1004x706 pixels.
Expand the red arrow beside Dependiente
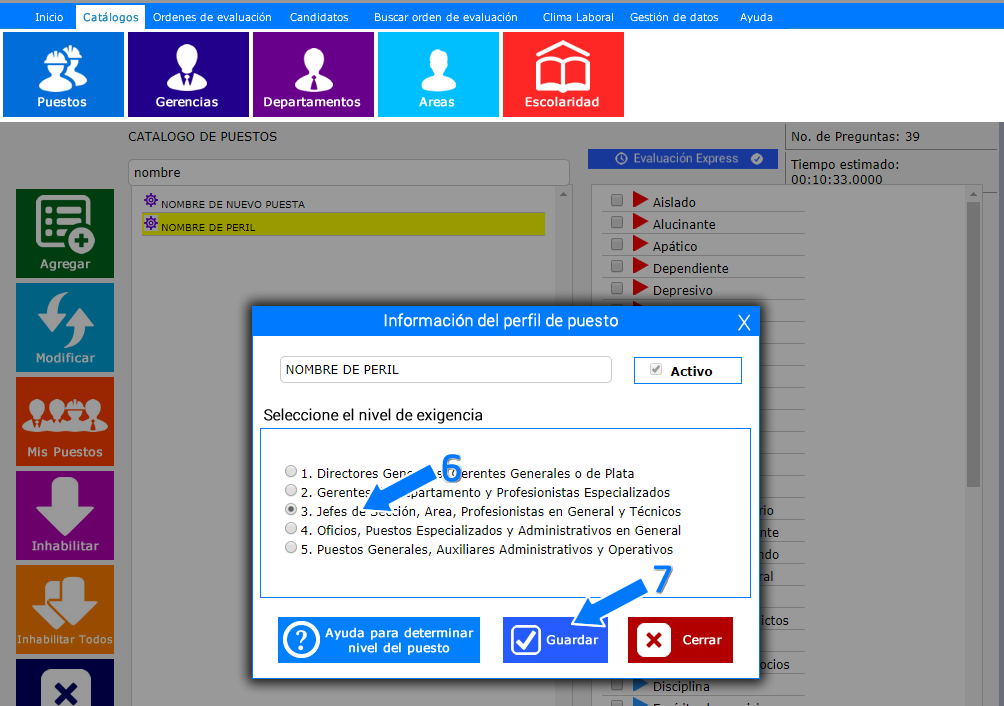[x=640, y=266]
